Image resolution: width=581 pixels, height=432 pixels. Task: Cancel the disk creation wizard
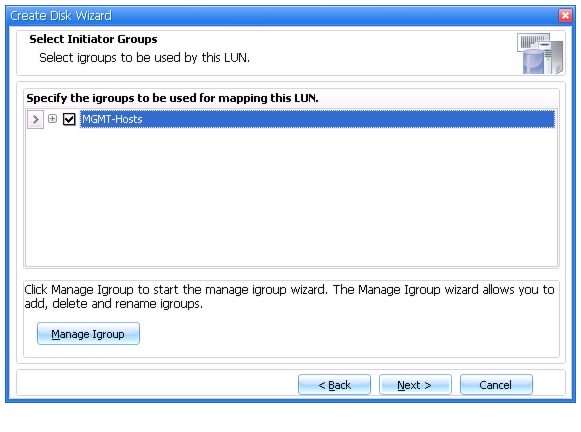496,385
